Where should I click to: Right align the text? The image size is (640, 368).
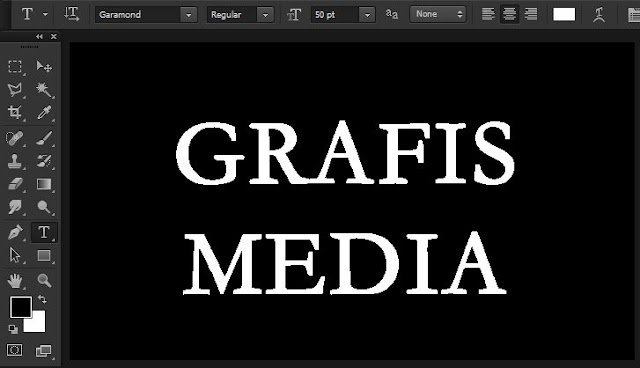coord(531,14)
